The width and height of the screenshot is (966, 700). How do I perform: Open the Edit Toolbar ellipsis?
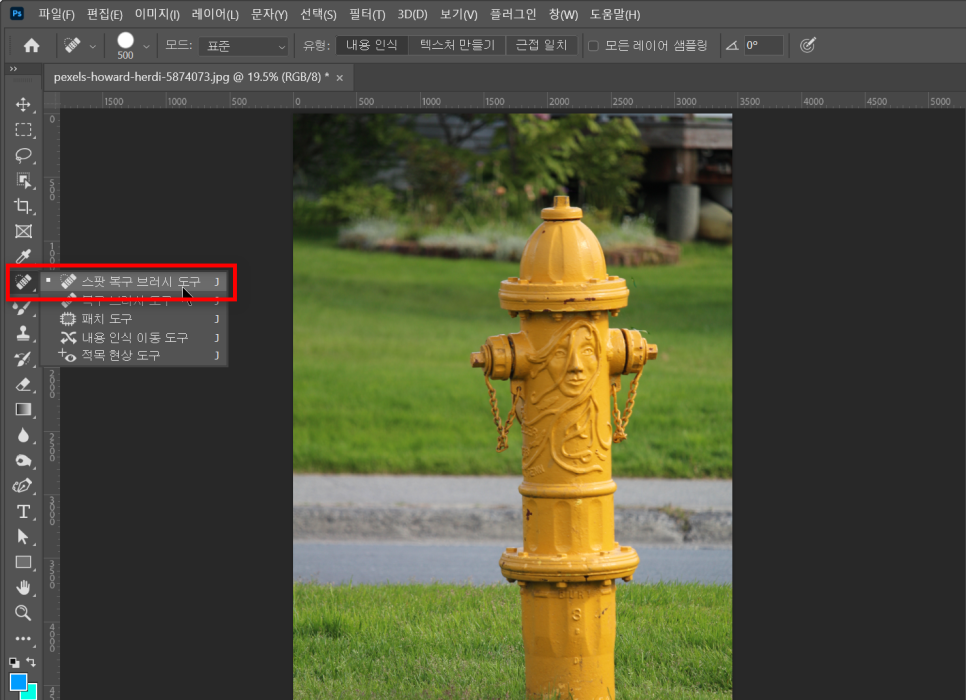[23, 638]
